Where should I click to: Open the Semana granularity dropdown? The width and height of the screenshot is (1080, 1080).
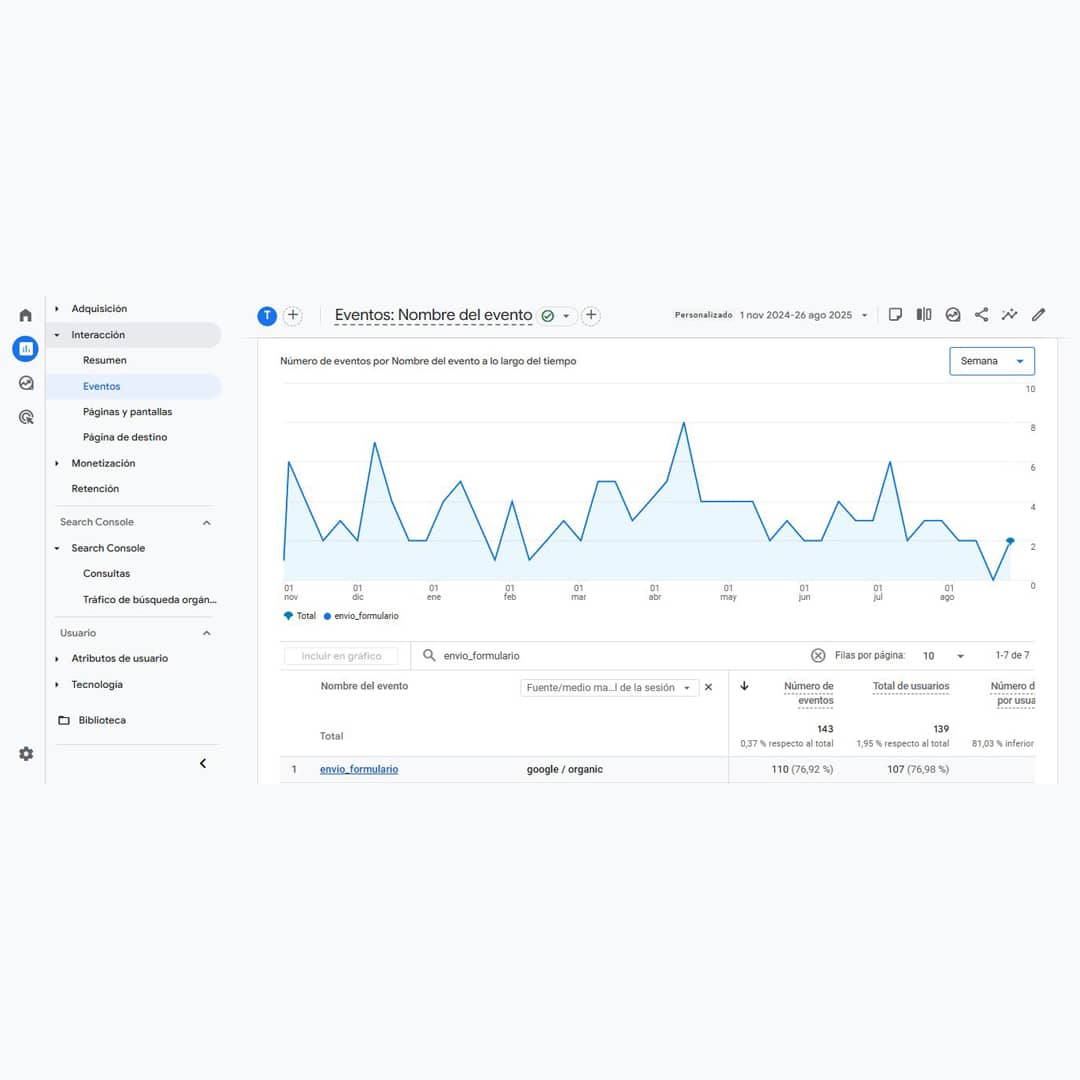991,361
